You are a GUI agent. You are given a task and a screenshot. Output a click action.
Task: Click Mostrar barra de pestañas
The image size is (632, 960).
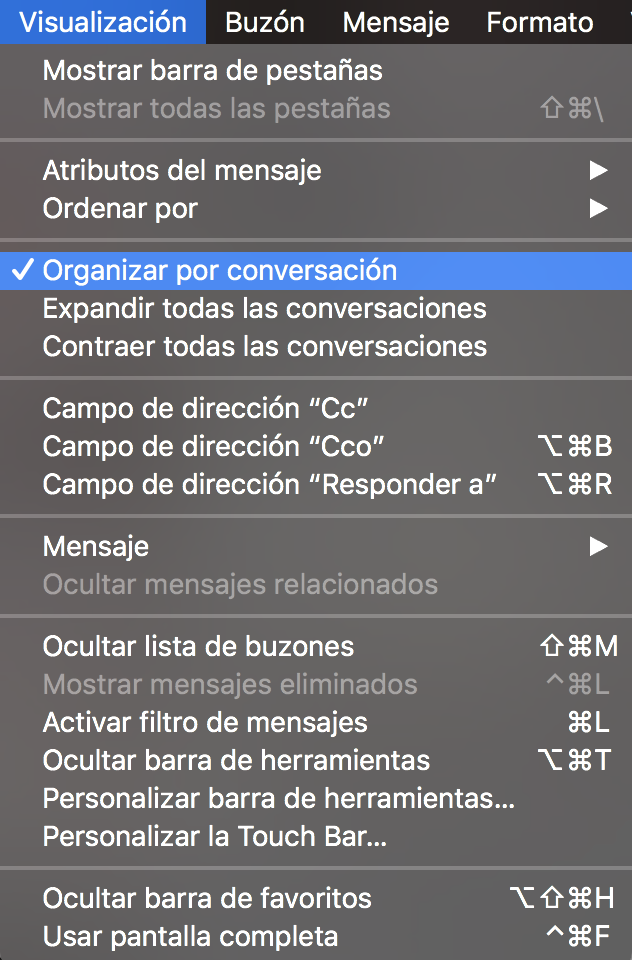tap(212, 71)
